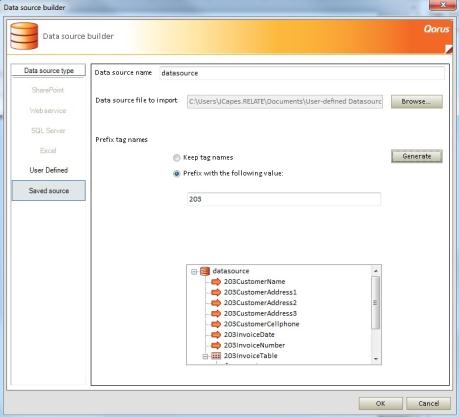Image resolution: width=459 pixels, height=417 pixels.
Task: Click the arrow icon beside 203CustomerAddress3
Action: click(216, 313)
